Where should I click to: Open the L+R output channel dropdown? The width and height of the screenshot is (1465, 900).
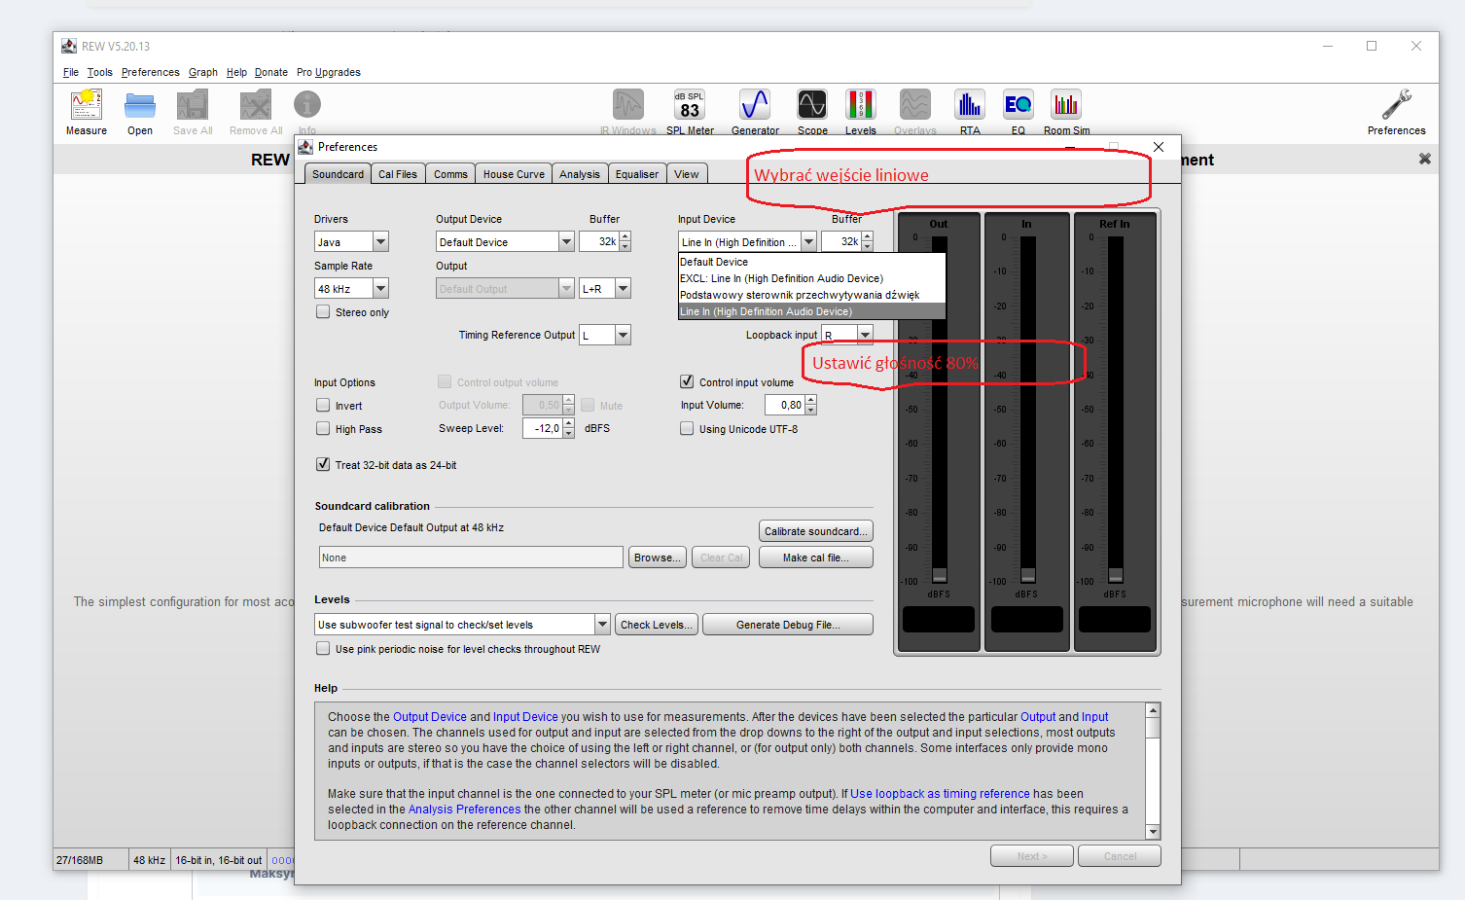(623, 288)
